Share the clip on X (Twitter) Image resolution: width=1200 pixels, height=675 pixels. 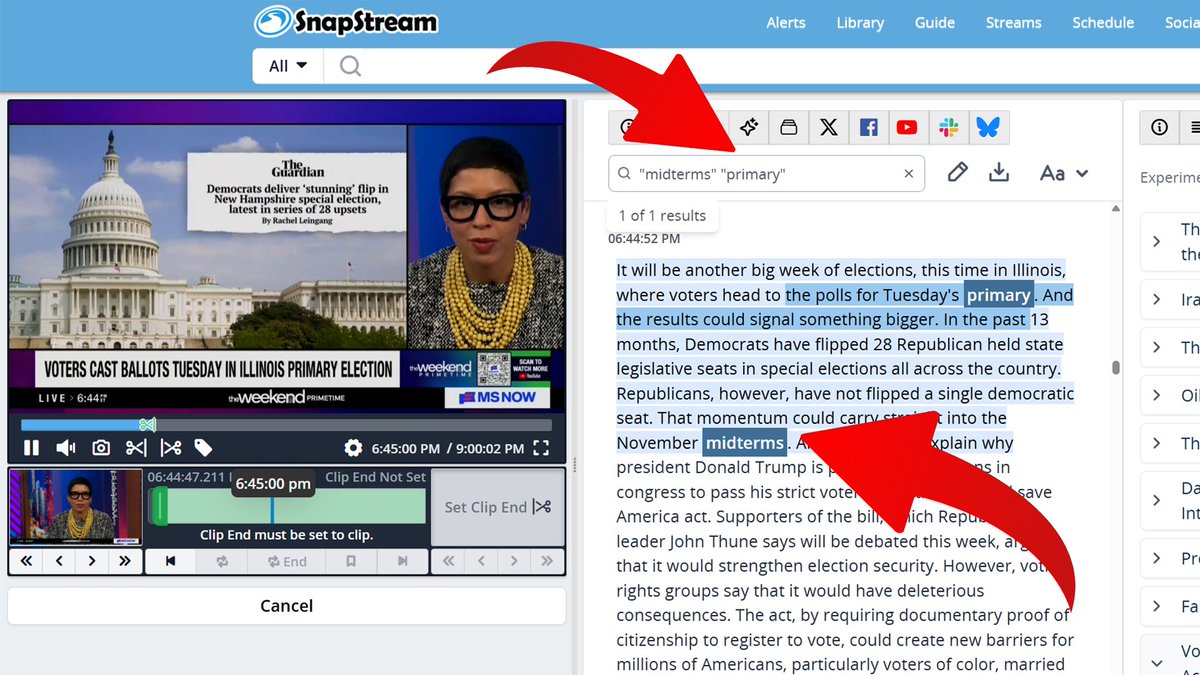(828, 127)
